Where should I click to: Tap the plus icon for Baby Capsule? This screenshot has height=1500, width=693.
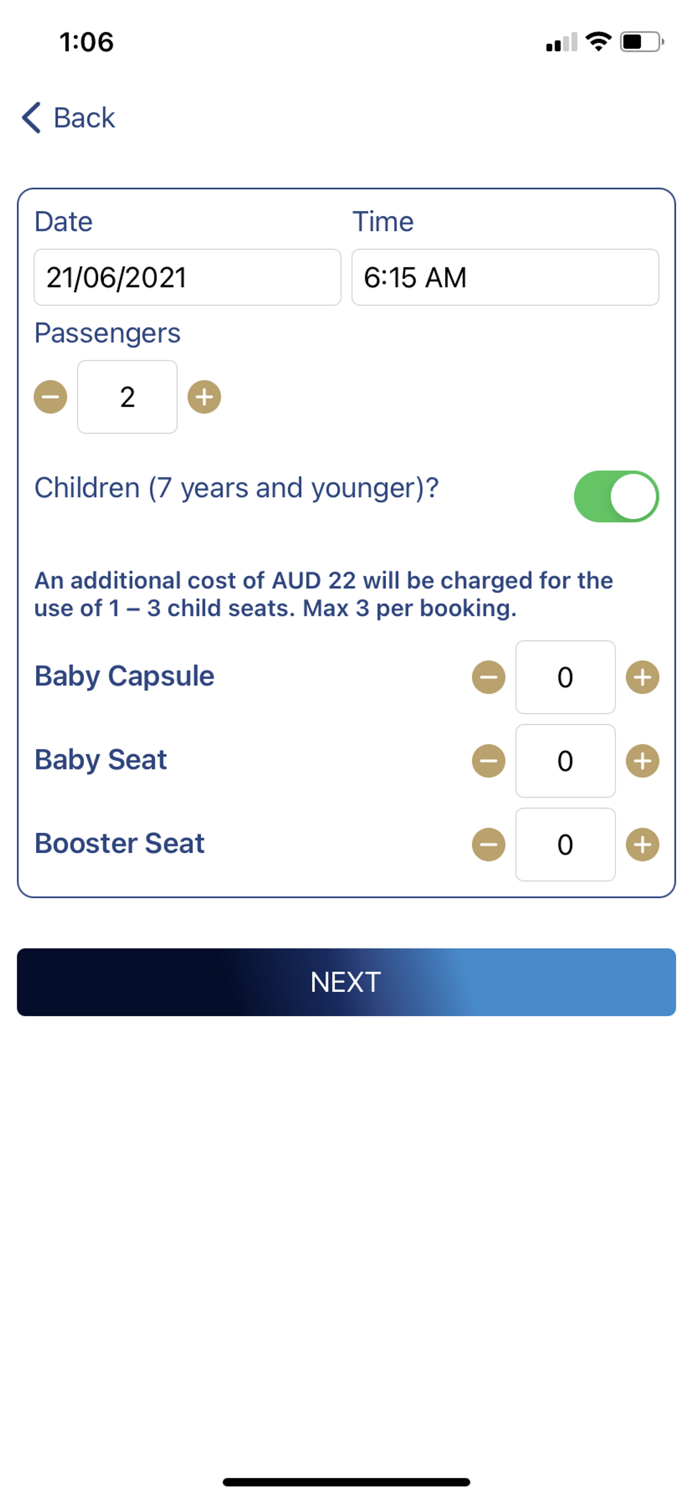click(641, 677)
